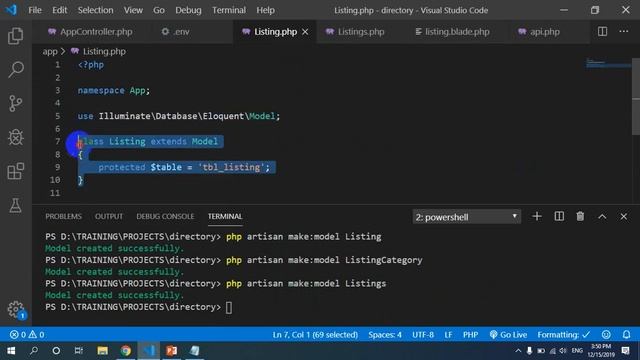Click the split editor icon
The width and height of the screenshot is (640, 360).
pyautogui.click(x=602, y=31)
